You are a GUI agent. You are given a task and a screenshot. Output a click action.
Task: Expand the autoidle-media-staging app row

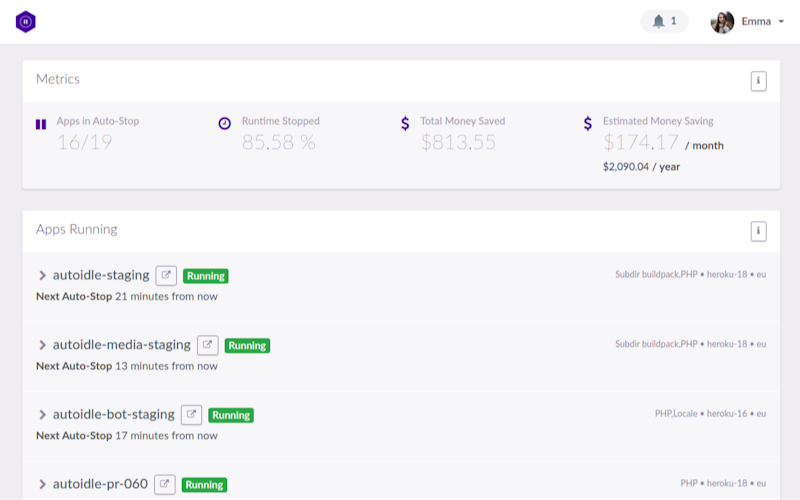tap(42, 345)
